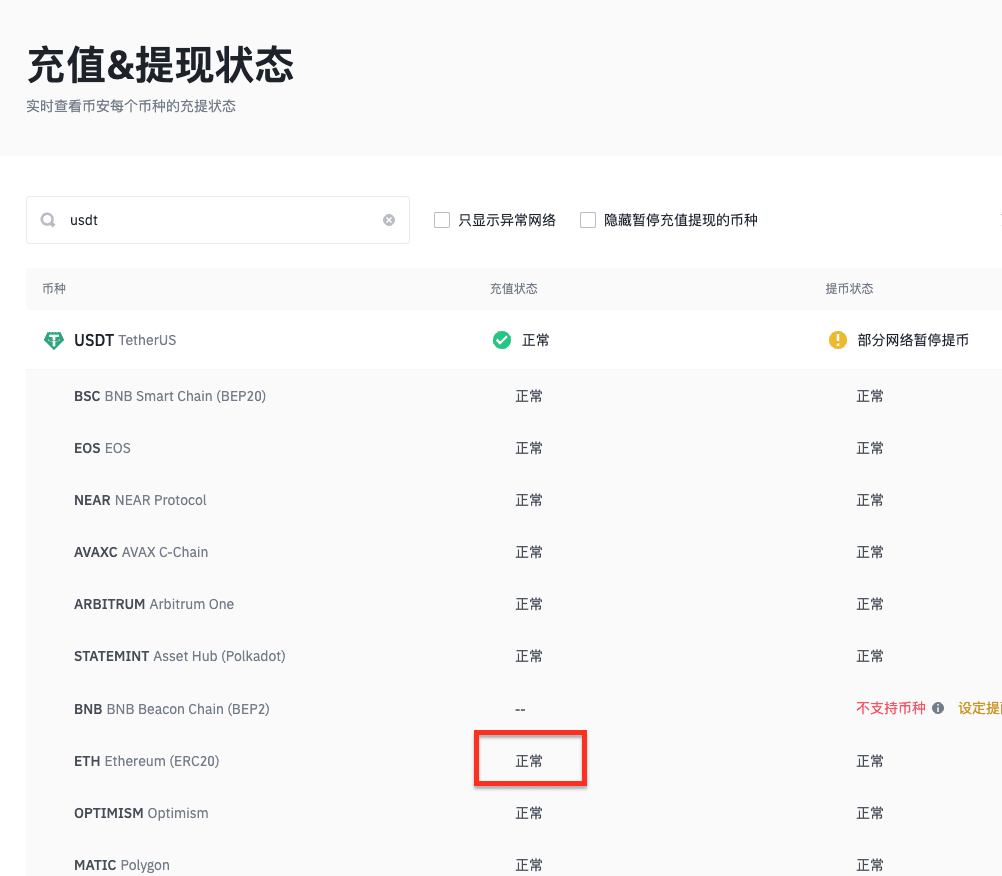The height and width of the screenshot is (876, 1002).
Task: Open info icon beside 不支持币种
Action: (938, 708)
